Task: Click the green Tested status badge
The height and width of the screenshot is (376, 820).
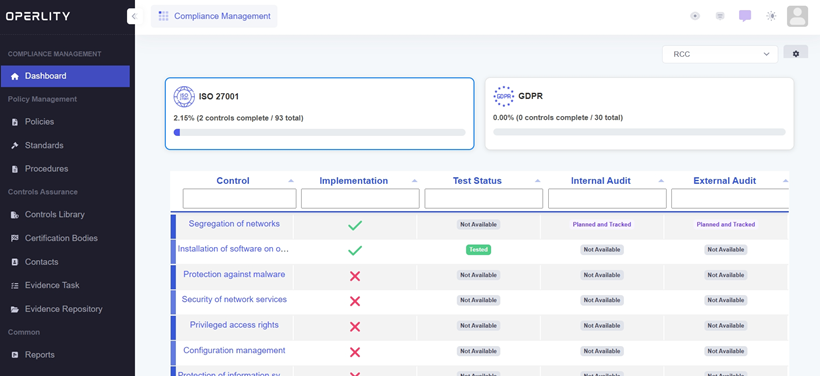Action: click(x=479, y=250)
